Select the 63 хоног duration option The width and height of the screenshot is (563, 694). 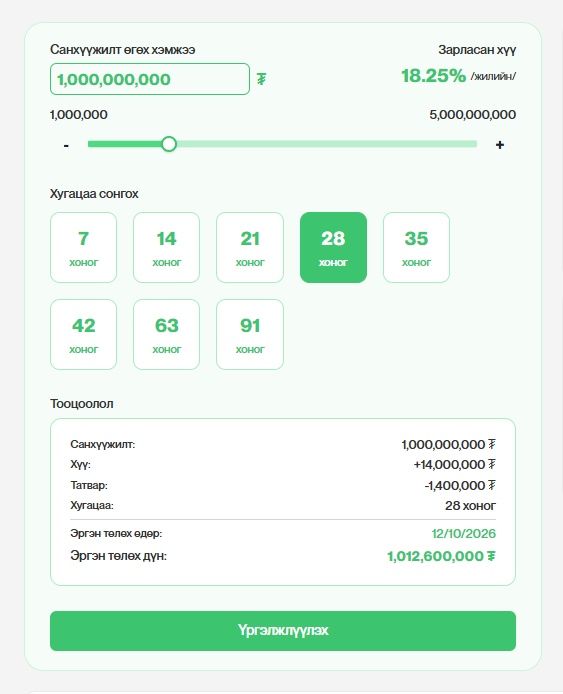(x=166, y=335)
